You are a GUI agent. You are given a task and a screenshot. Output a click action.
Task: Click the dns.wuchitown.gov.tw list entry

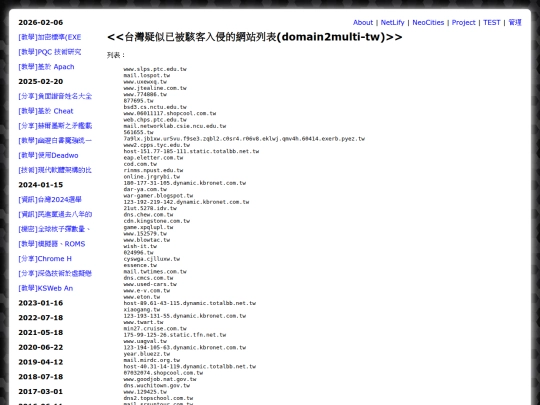[x=157, y=385]
